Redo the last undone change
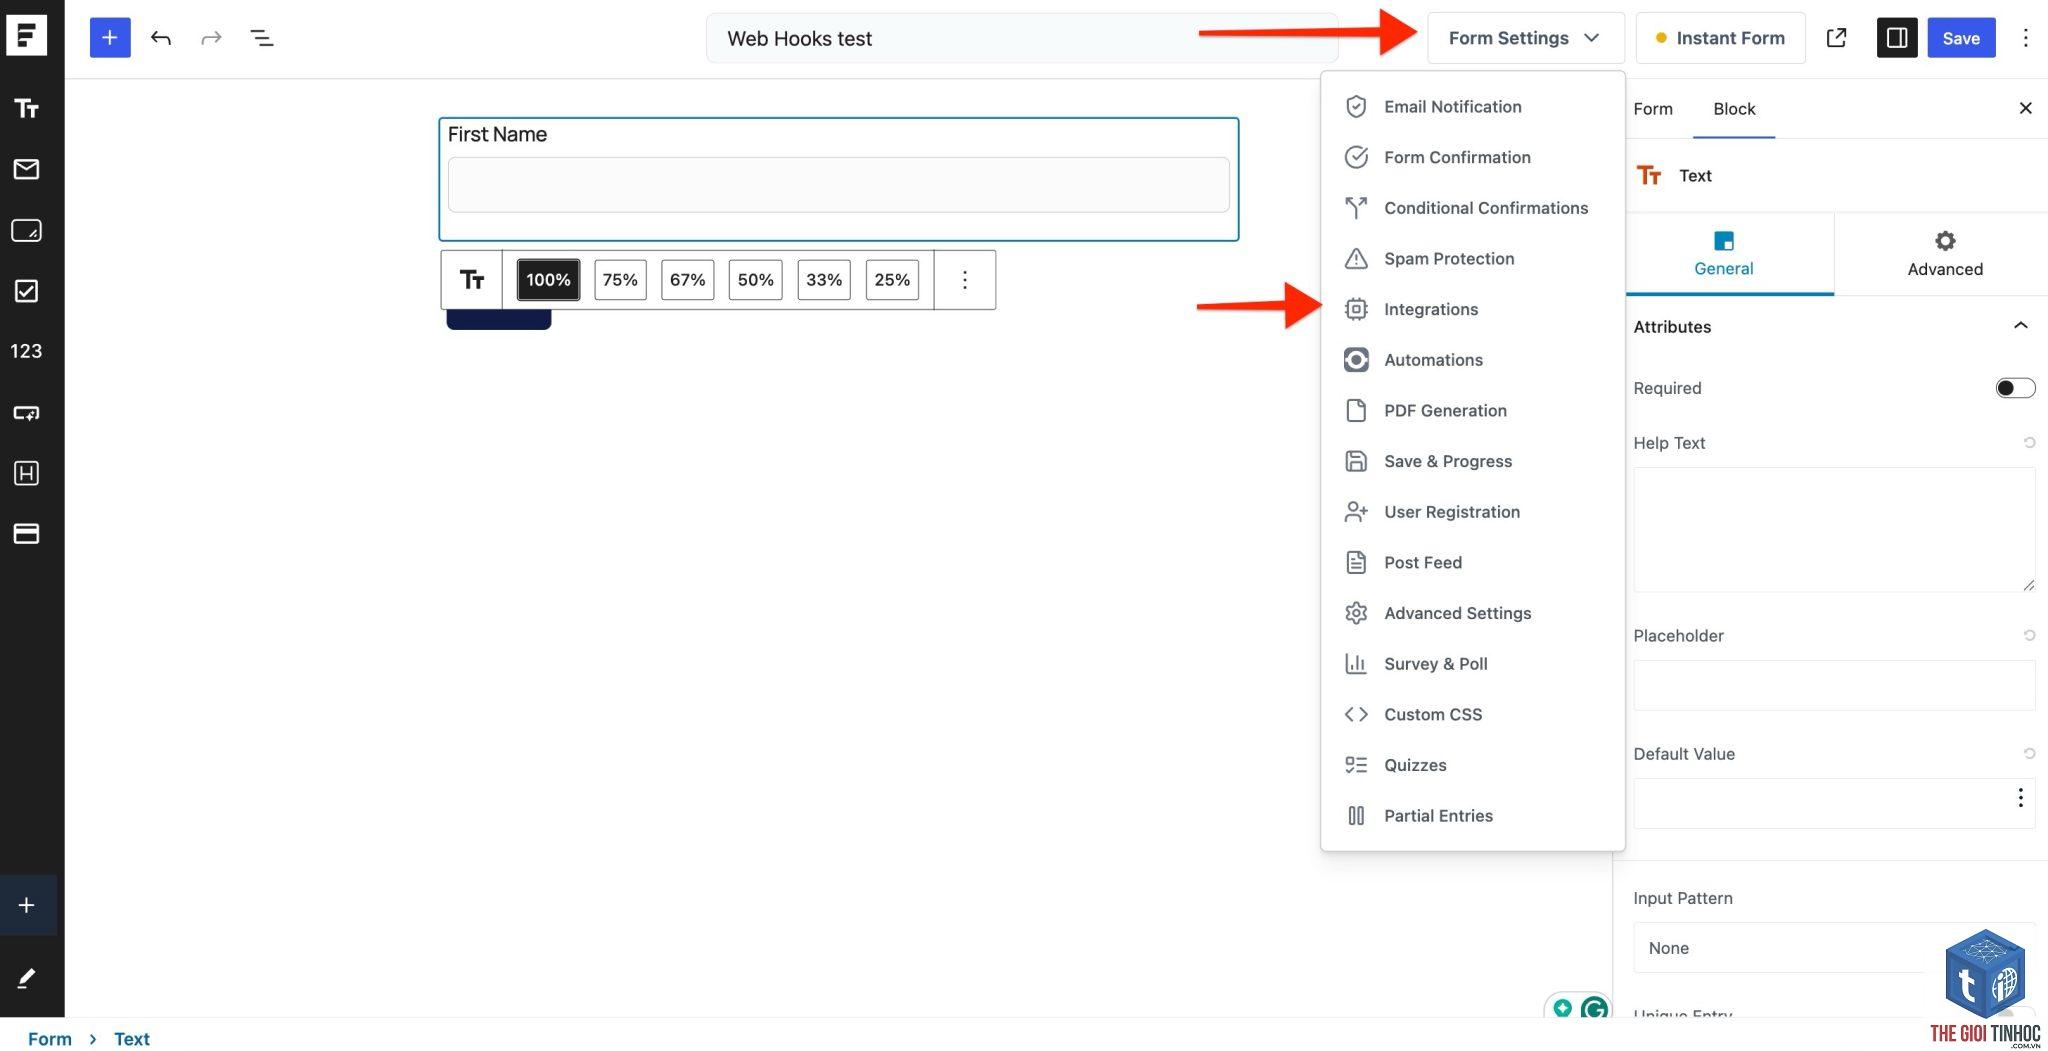 (211, 38)
